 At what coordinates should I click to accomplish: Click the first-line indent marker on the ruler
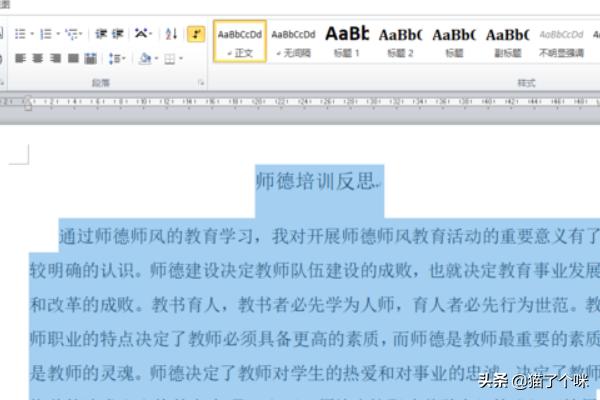tap(27, 100)
